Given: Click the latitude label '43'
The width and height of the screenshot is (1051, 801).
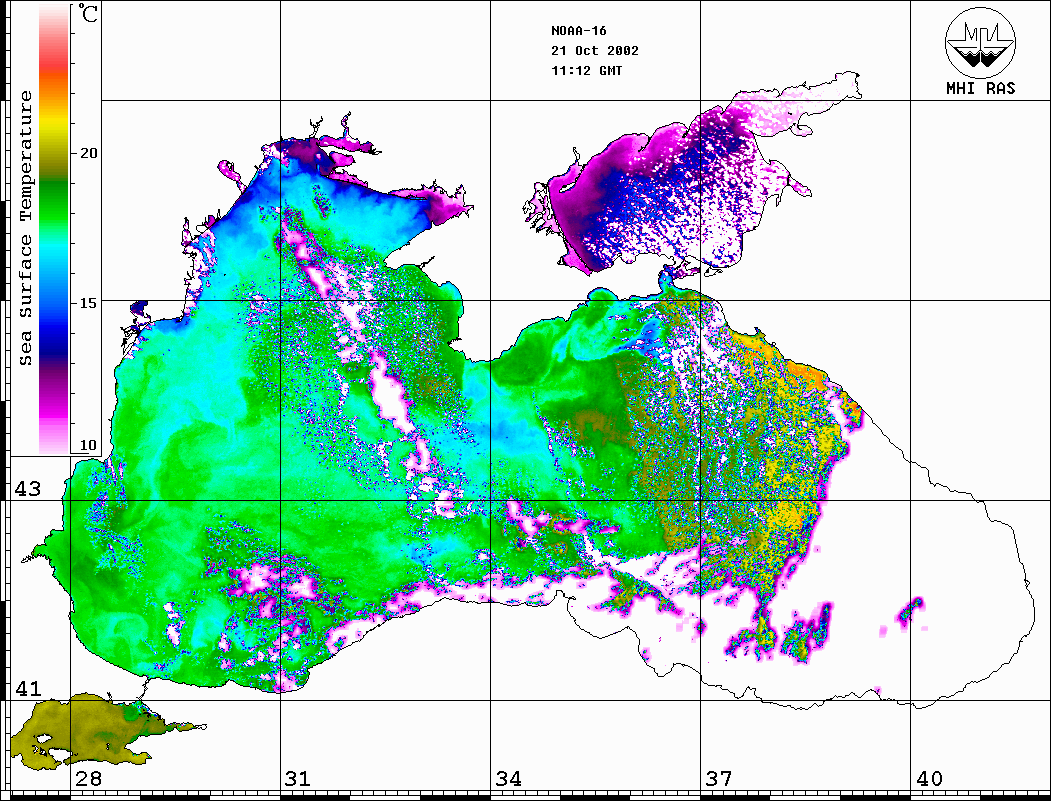Looking at the screenshot, I should pyautogui.click(x=28, y=489).
